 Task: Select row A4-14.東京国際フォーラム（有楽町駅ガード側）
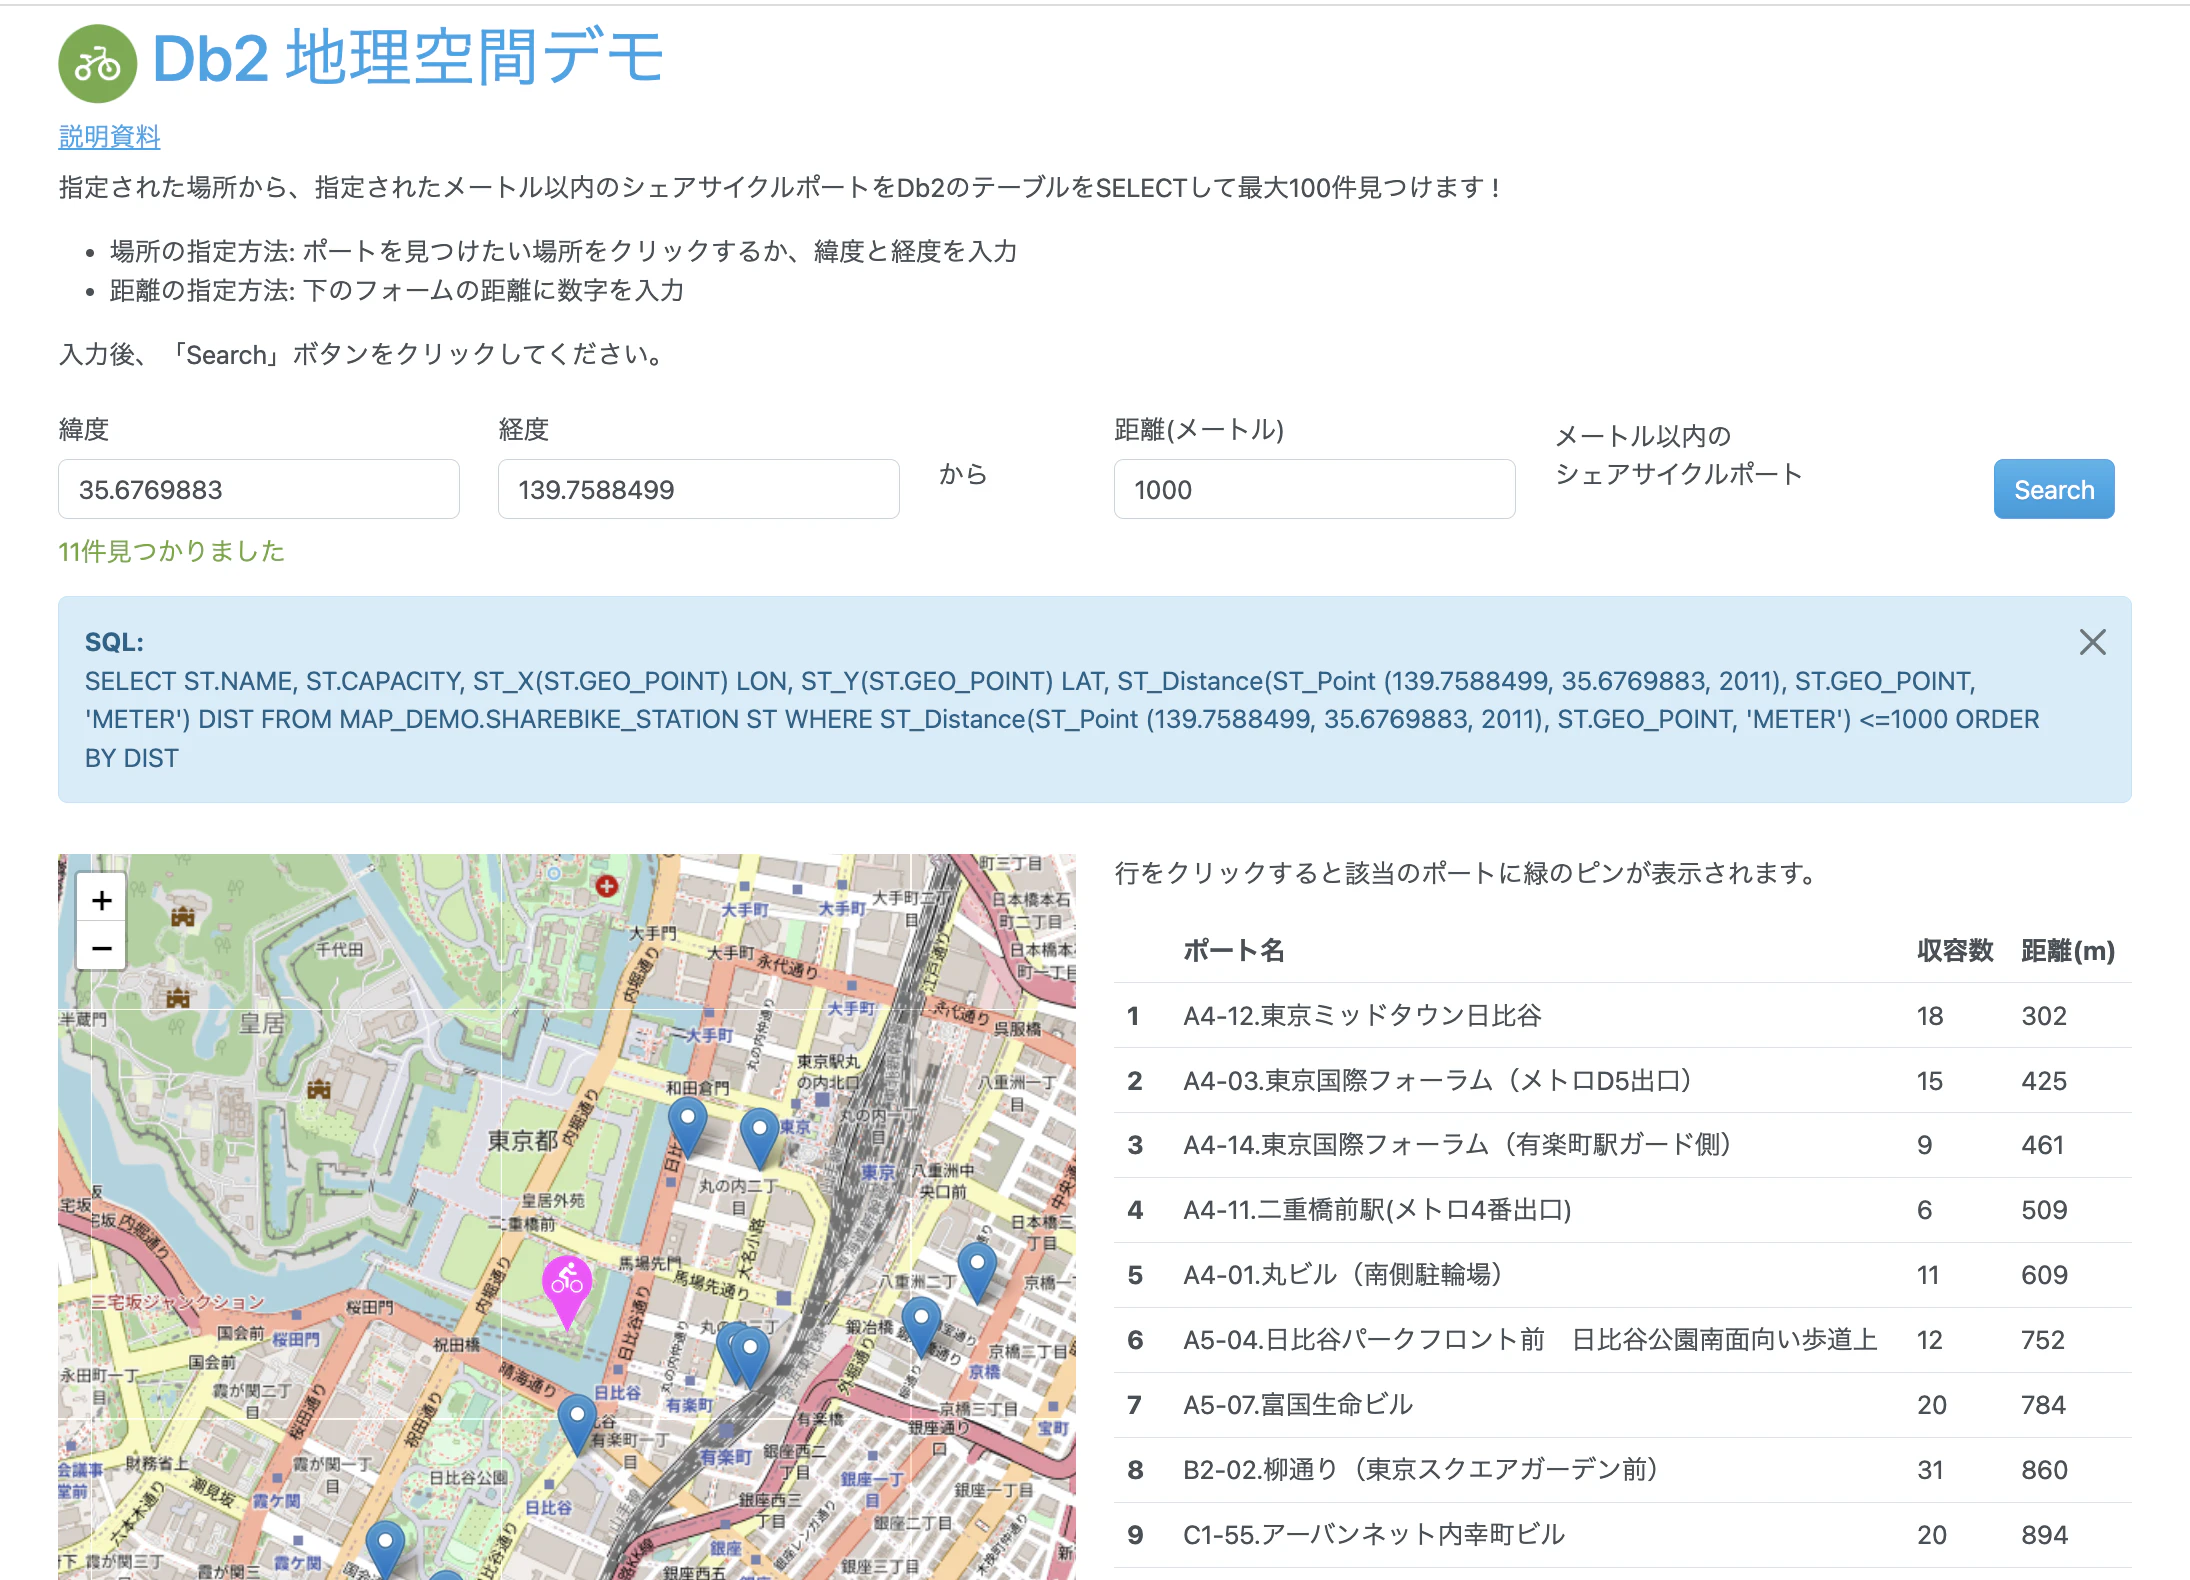[x=1622, y=1145]
